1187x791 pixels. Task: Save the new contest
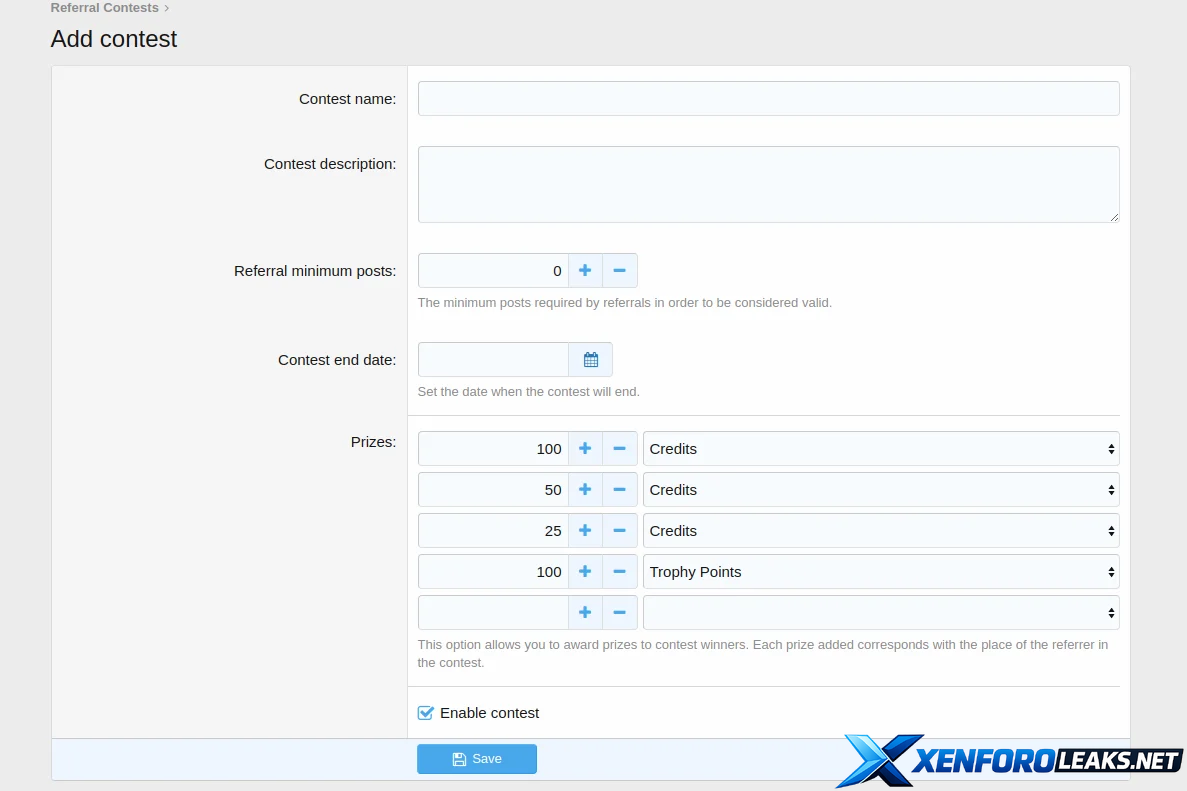coord(477,759)
